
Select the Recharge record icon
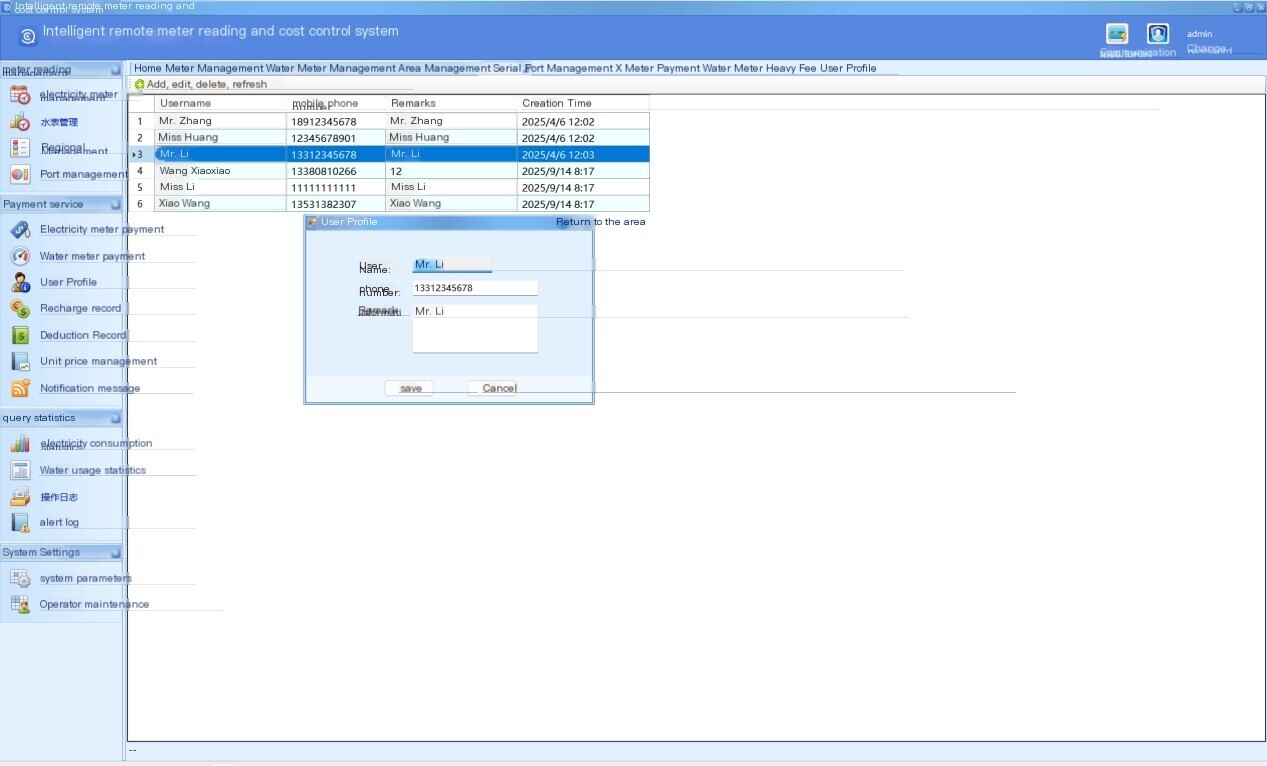click(x=20, y=309)
